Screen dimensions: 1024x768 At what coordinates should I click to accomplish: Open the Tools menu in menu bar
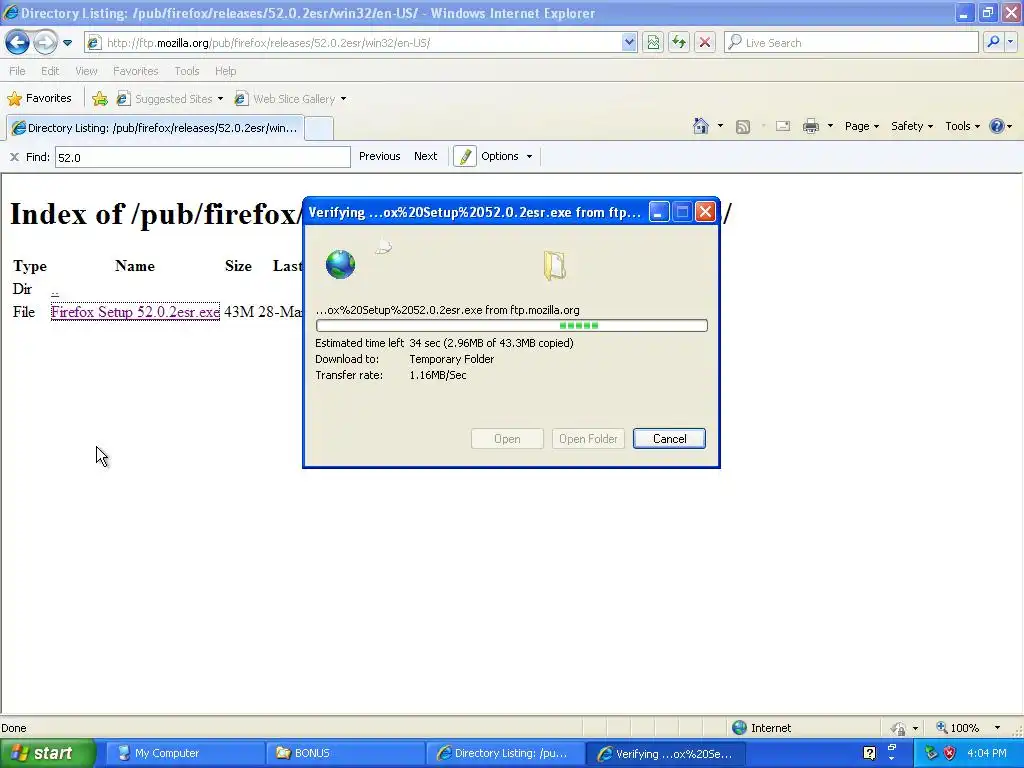pyautogui.click(x=187, y=71)
